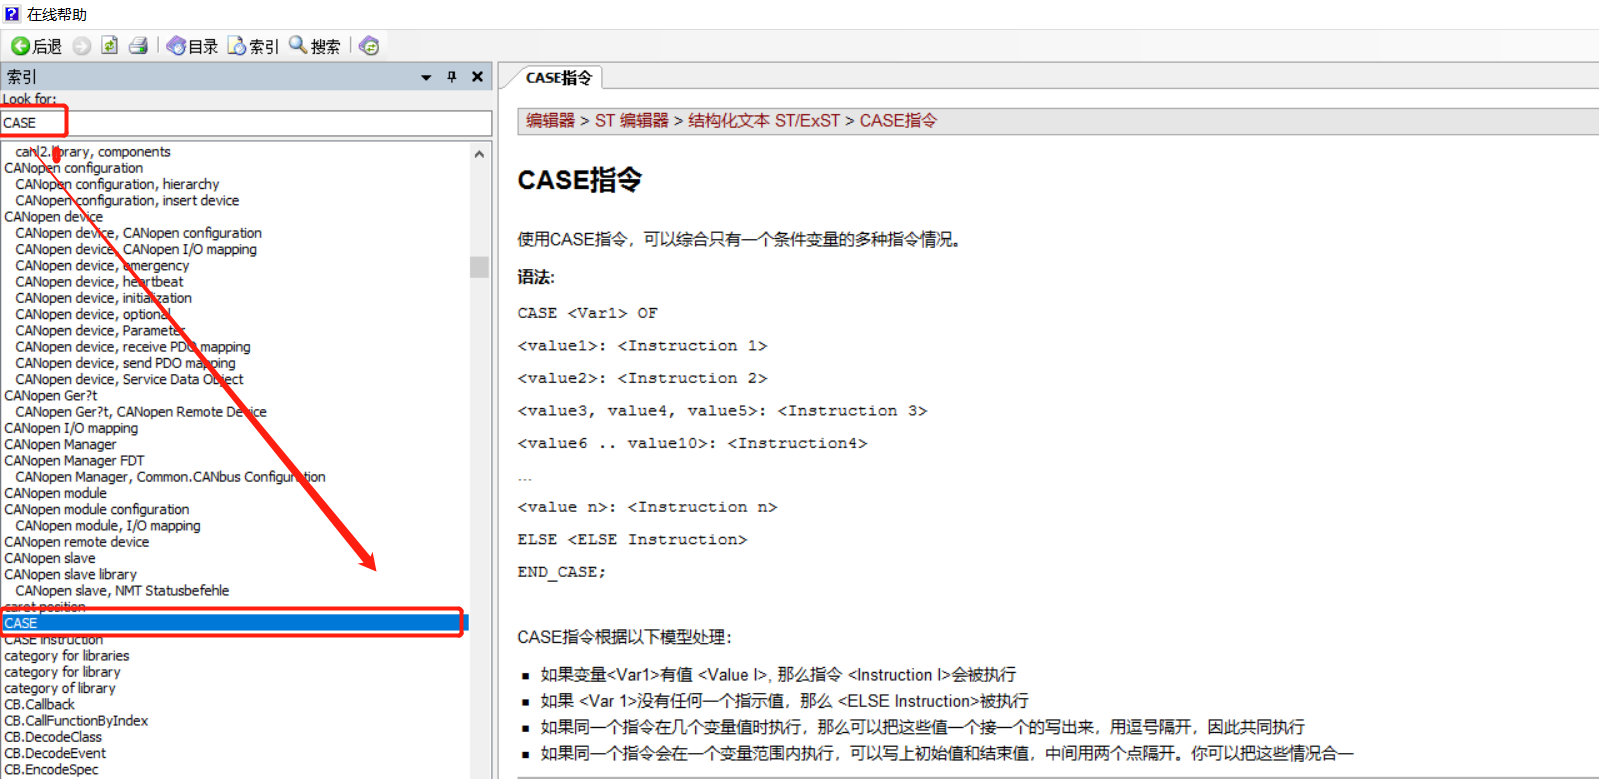Go back with the 后退 button
1599x779 pixels.
[37, 46]
